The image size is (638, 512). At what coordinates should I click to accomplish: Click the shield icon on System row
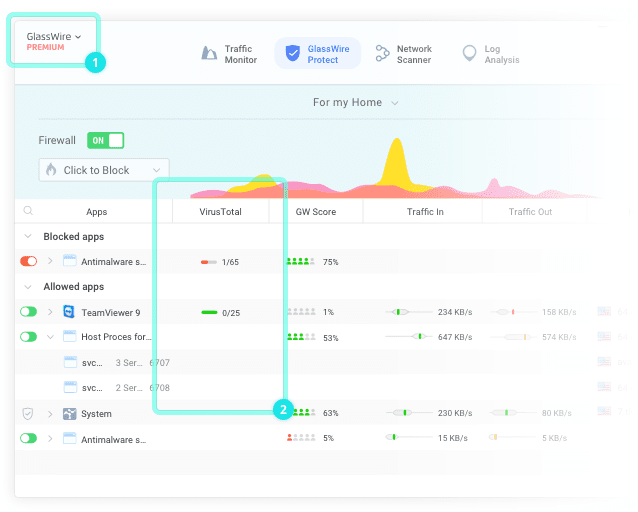tap(28, 414)
